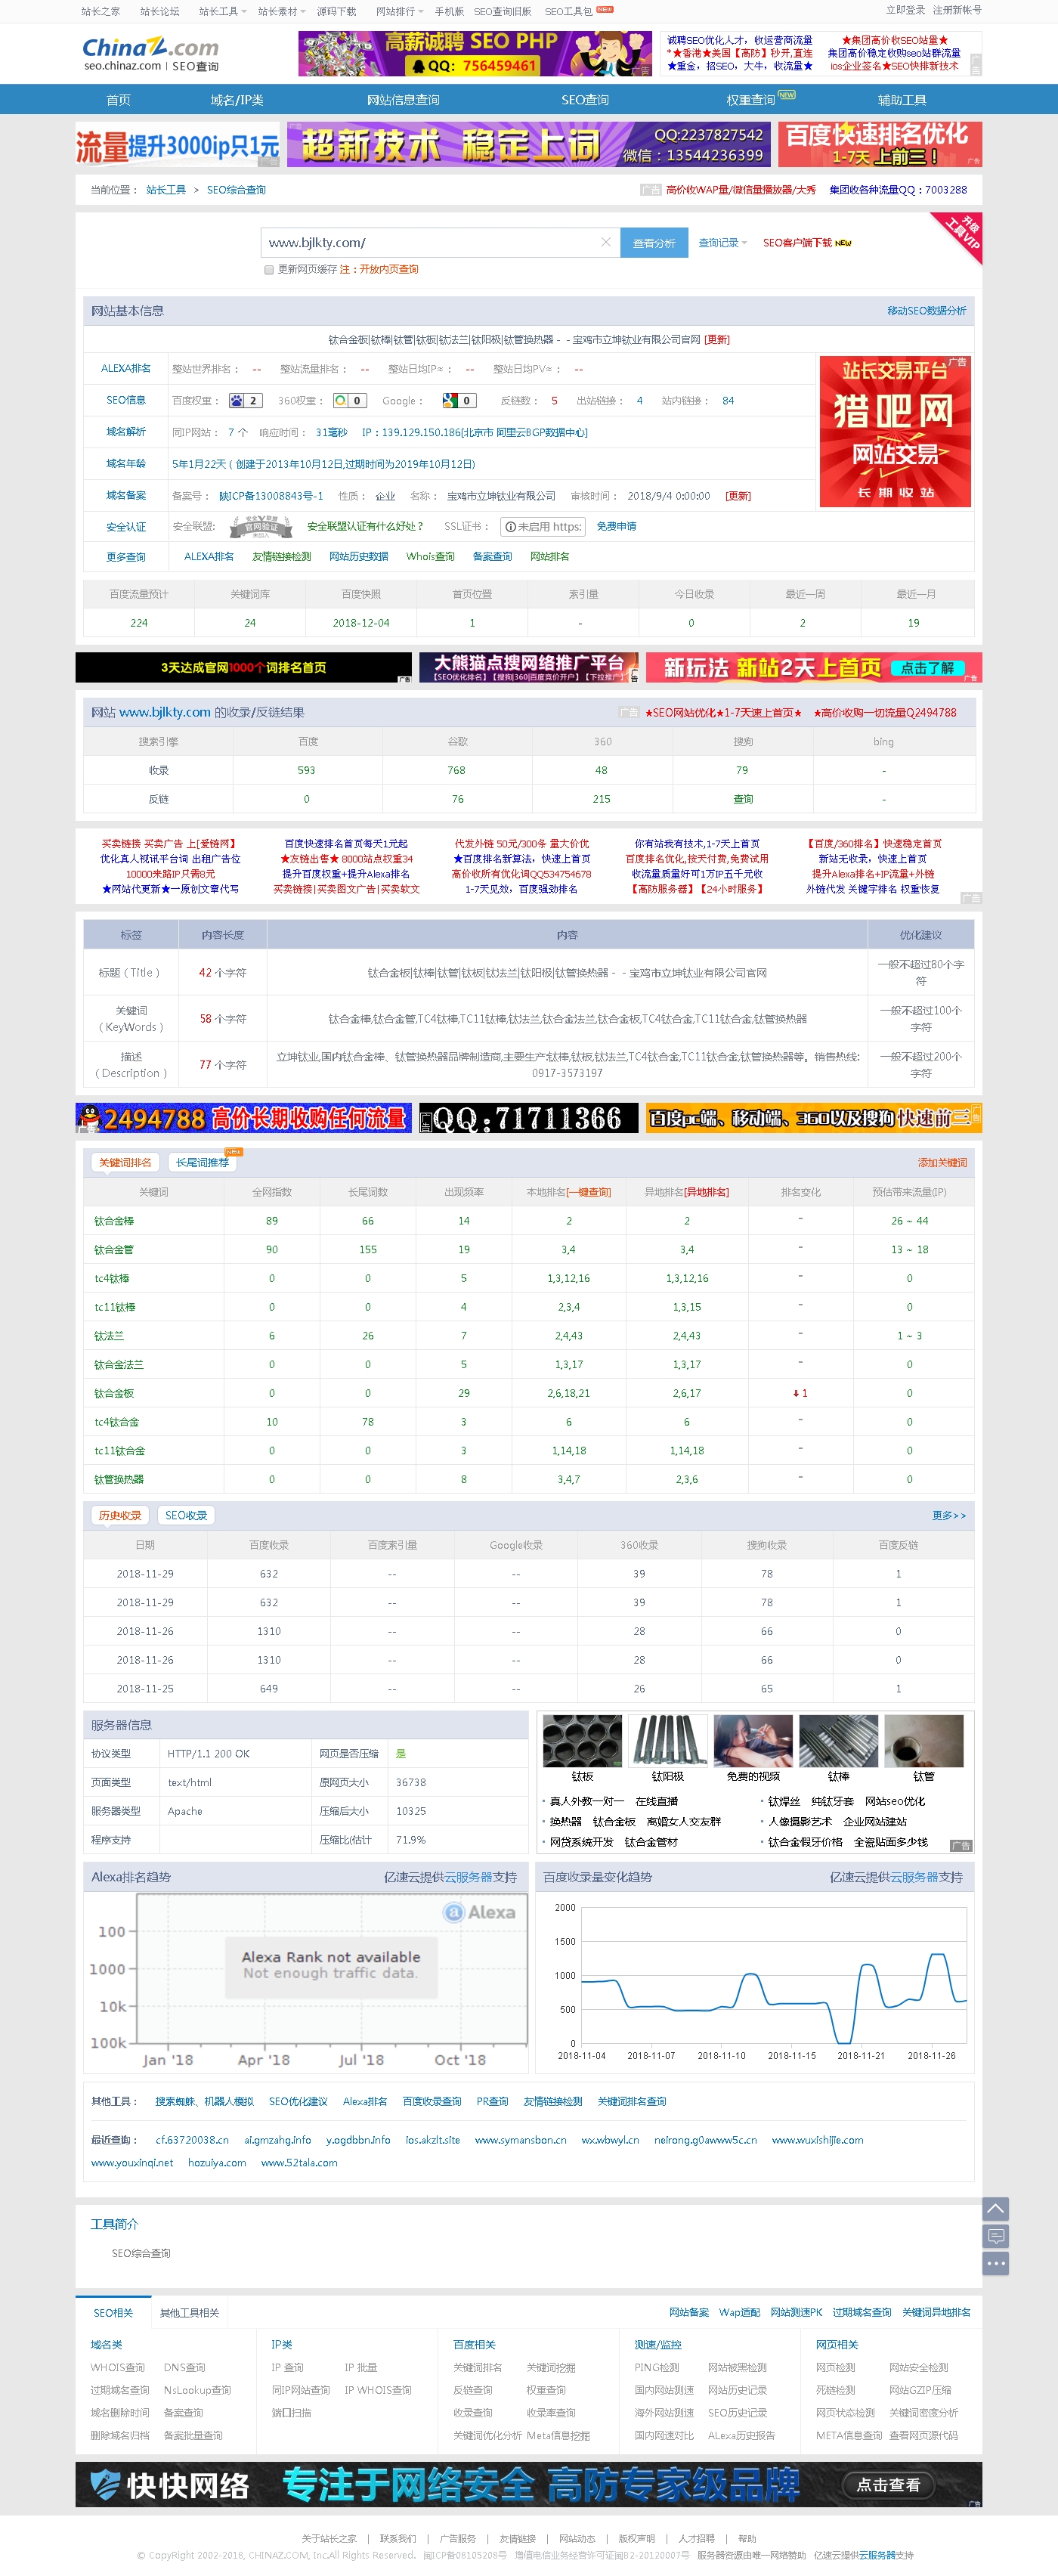
Task: Click the back-to-top arrow button
Action: (x=995, y=2207)
